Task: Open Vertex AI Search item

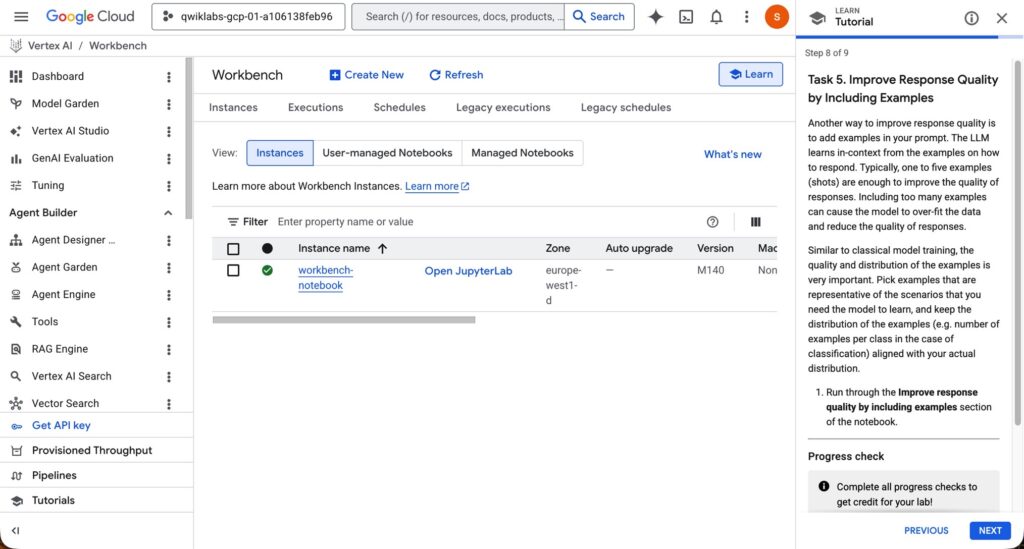Action: [x=71, y=377]
